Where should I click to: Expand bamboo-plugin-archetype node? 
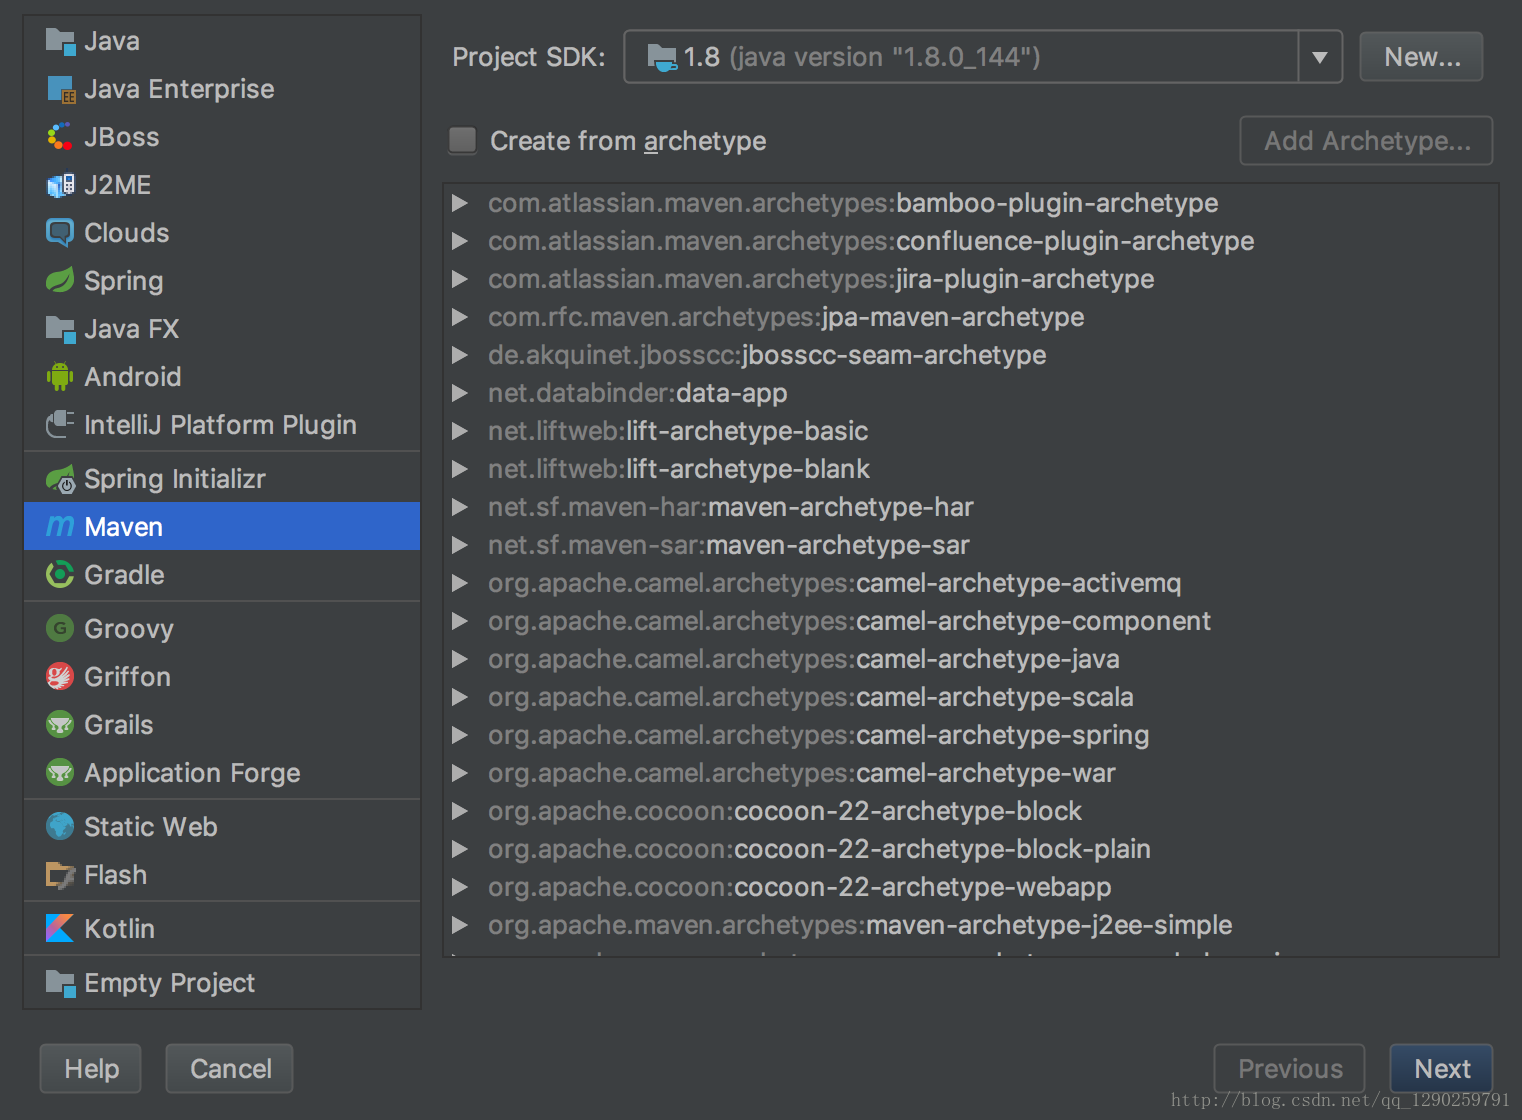pos(460,203)
